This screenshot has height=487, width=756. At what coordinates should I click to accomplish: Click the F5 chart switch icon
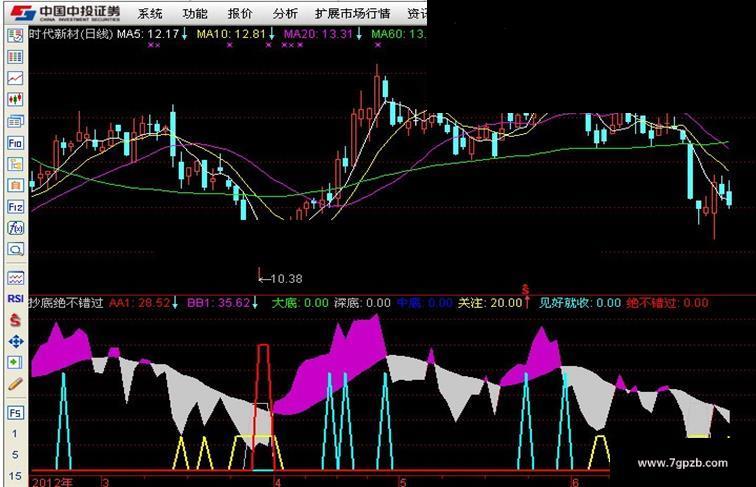click(15, 413)
